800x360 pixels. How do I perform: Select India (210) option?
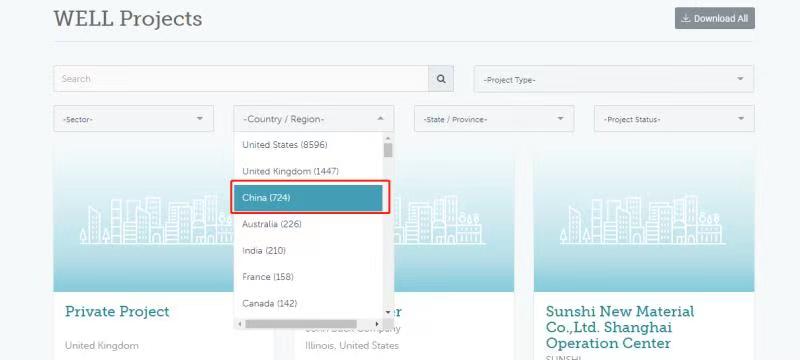click(308, 251)
